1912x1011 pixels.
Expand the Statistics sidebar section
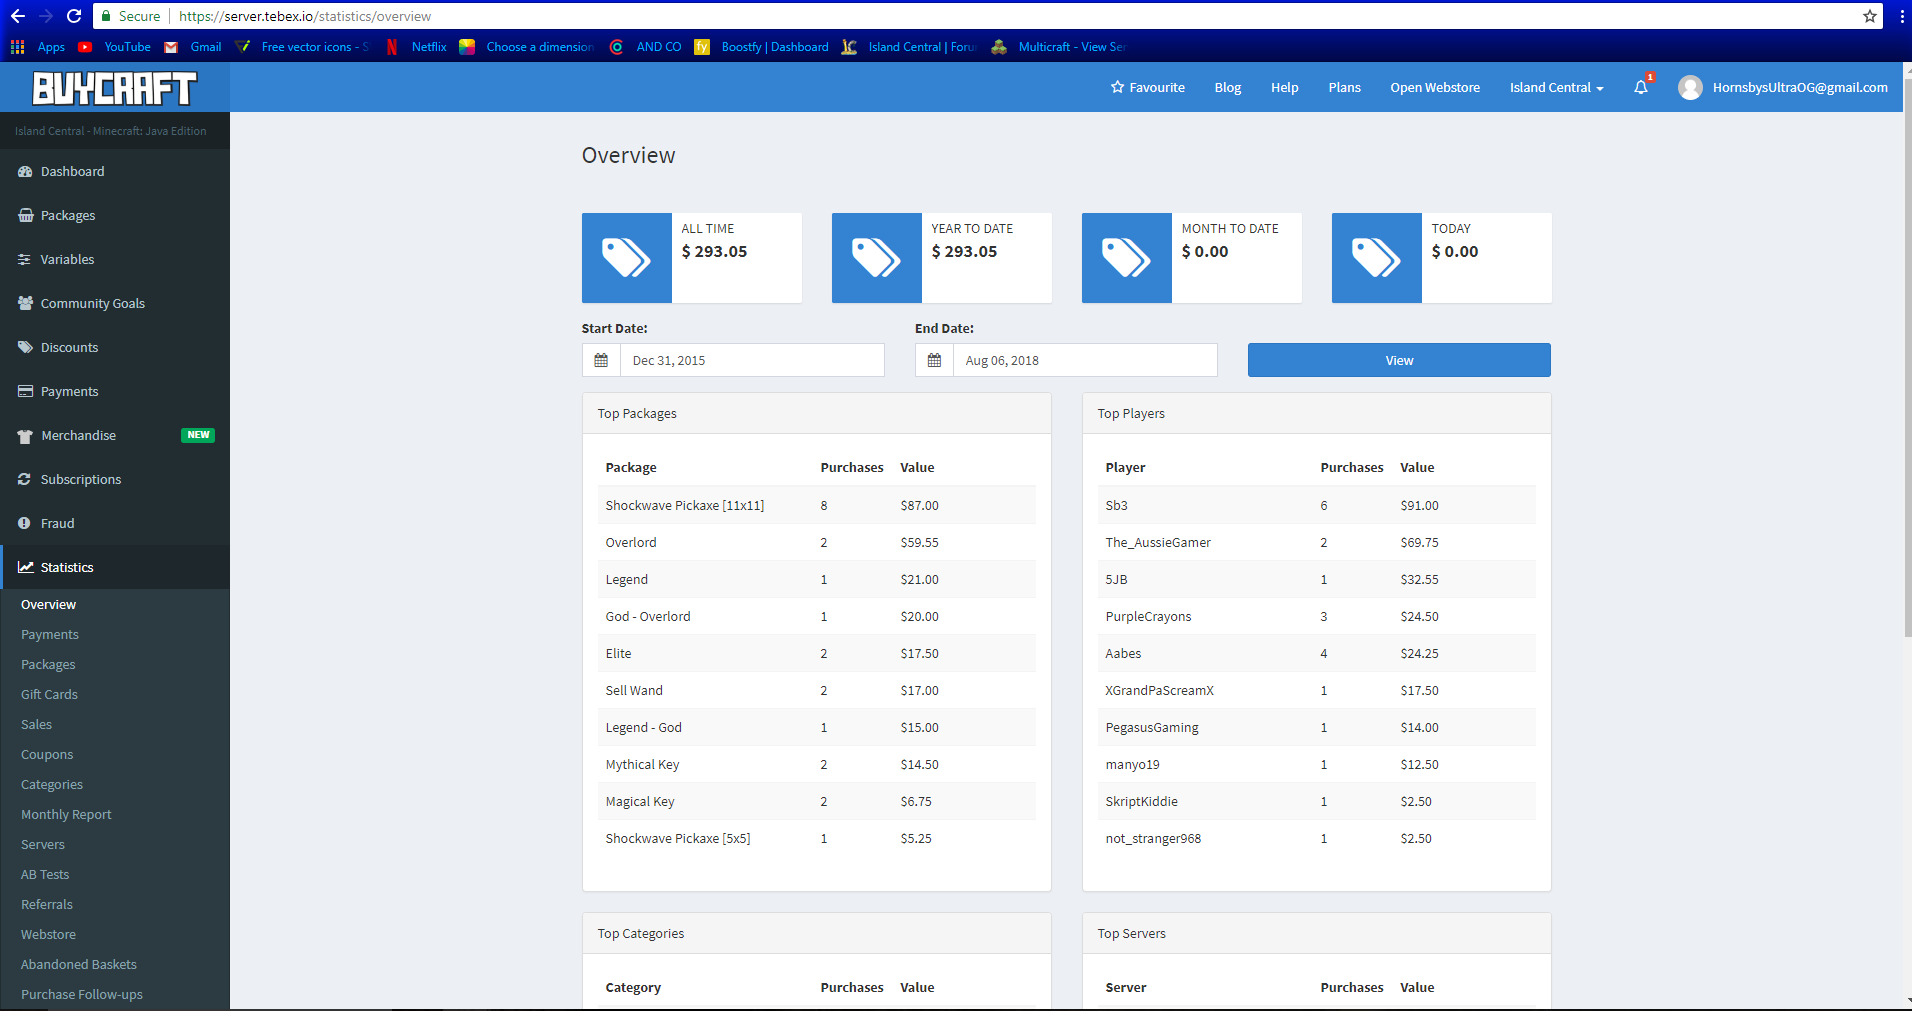click(67, 567)
